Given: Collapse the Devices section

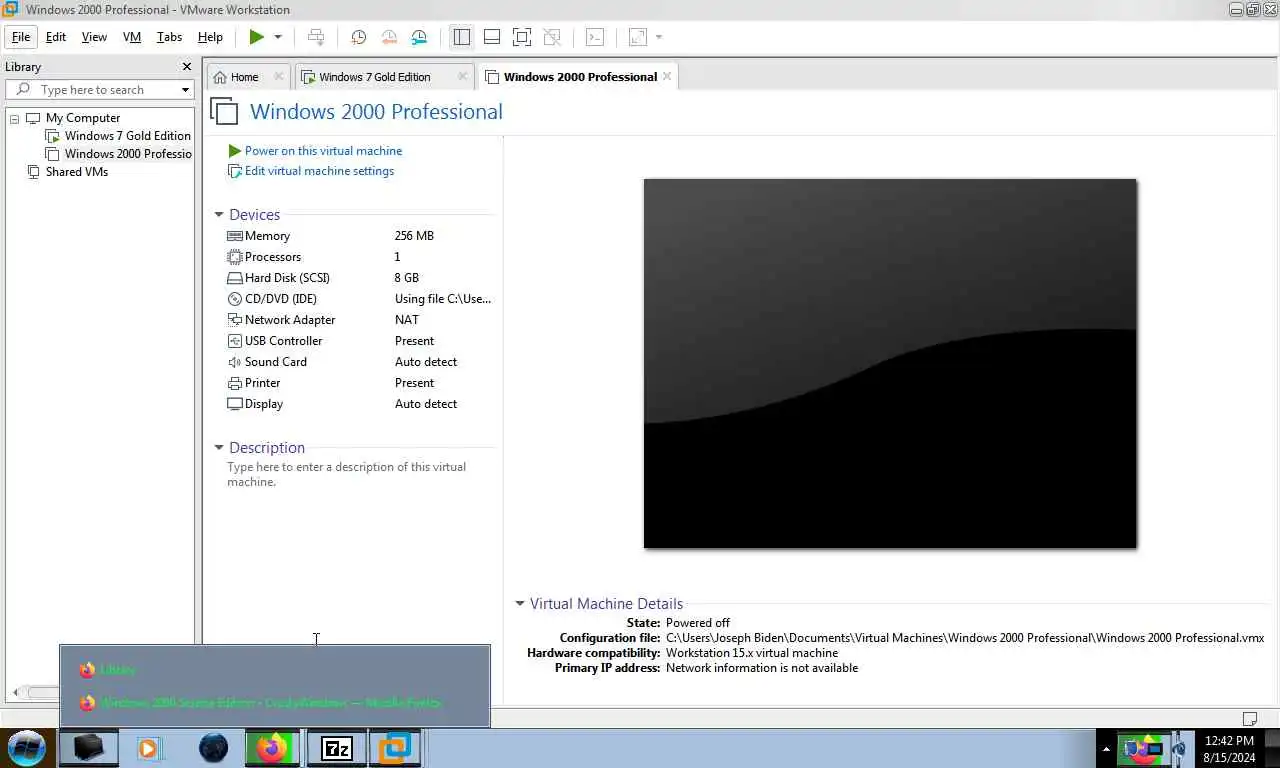Looking at the screenshot, I should [x=219, y=215].
